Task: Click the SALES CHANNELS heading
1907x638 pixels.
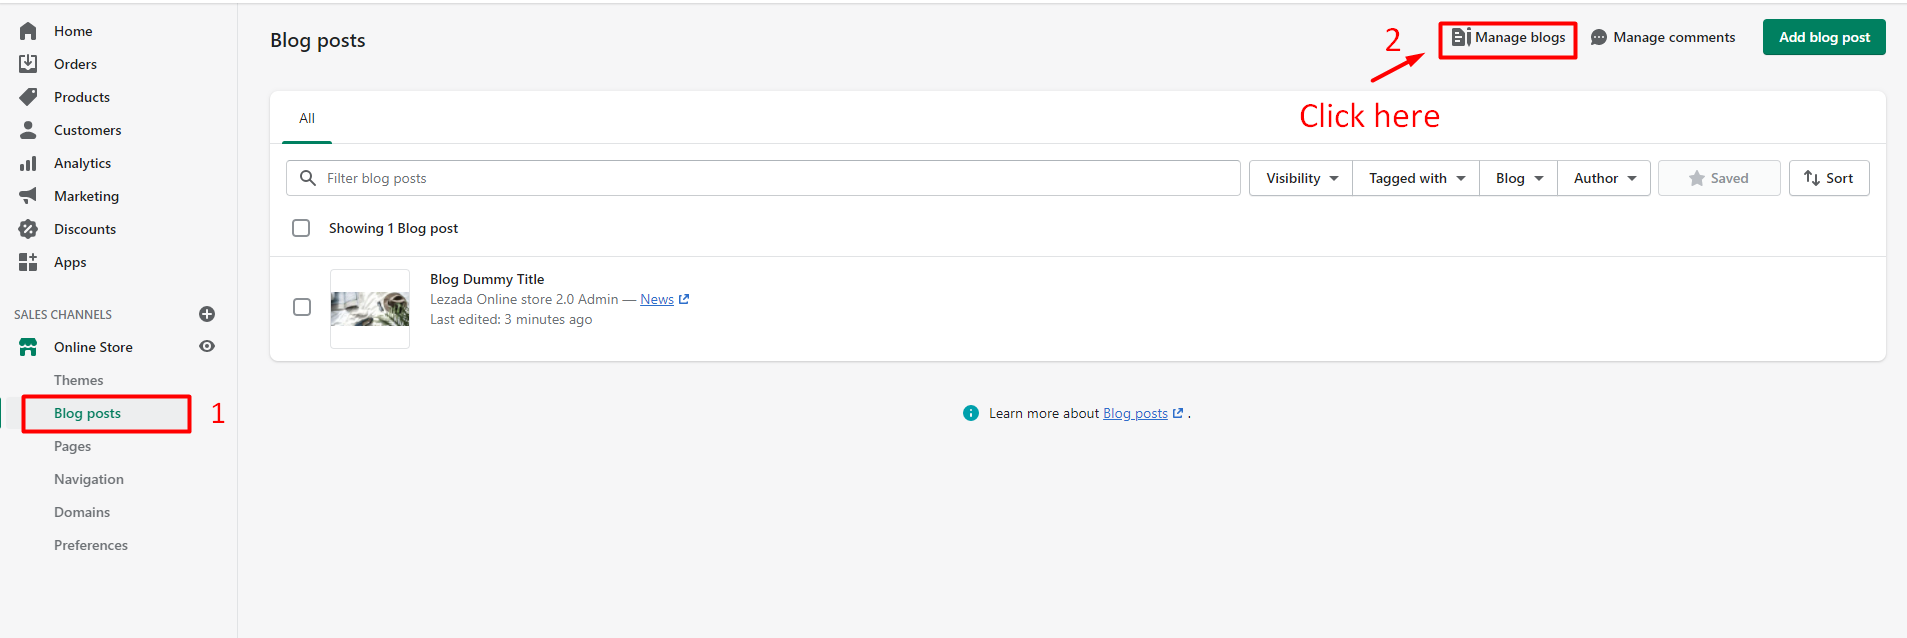Action: 63,314
